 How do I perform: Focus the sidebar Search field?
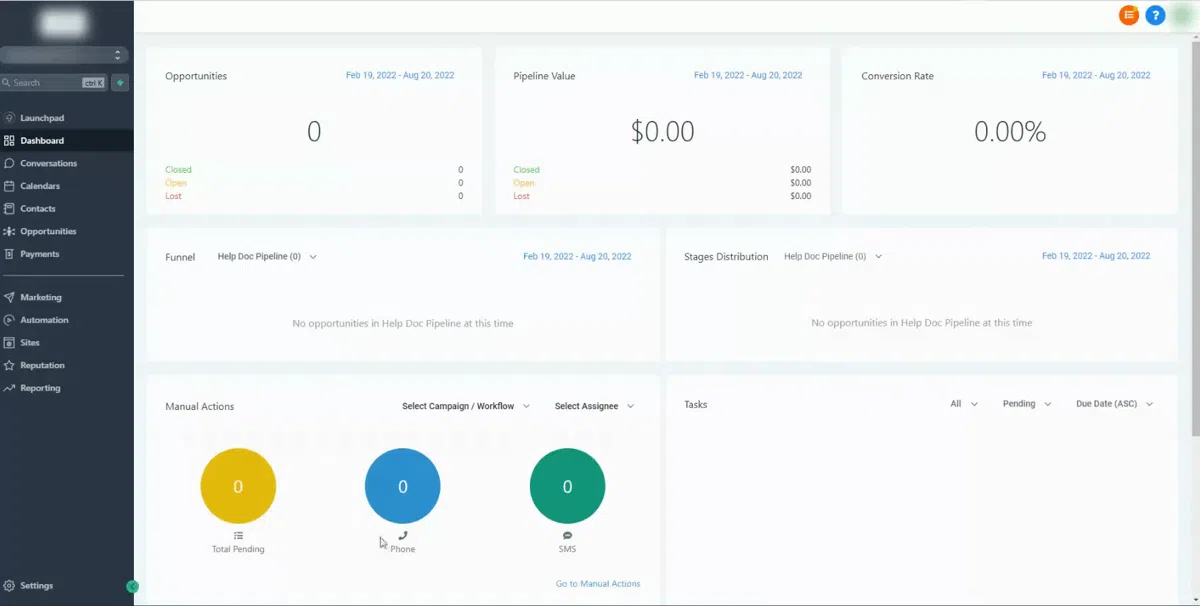click(54, 83)
